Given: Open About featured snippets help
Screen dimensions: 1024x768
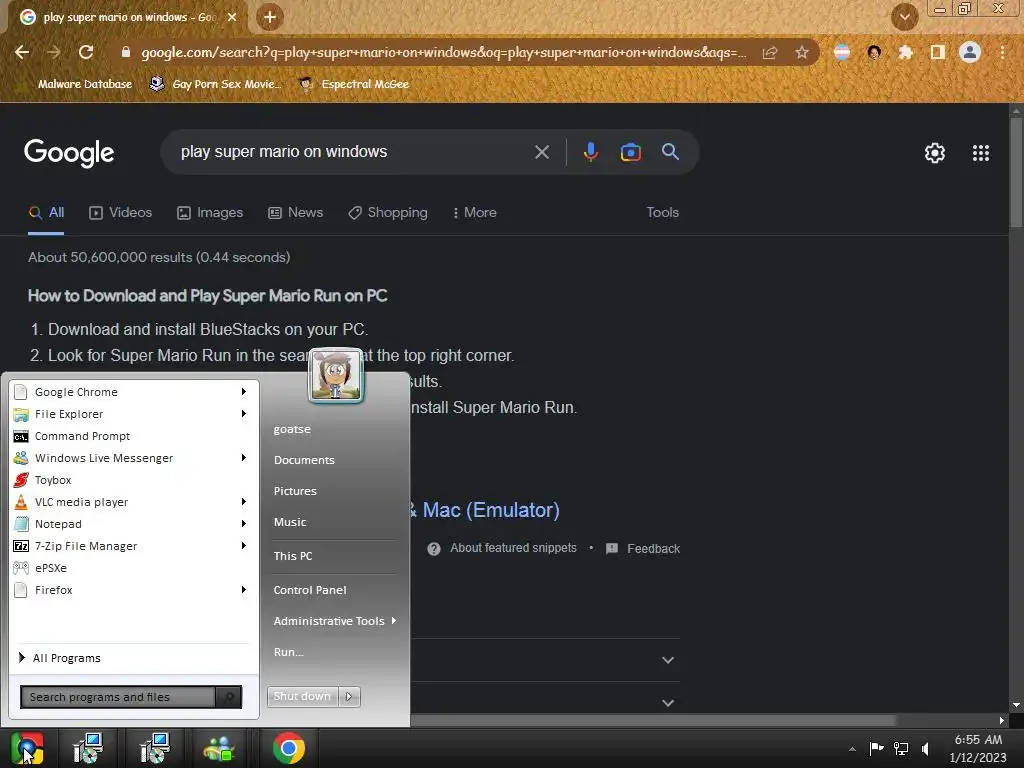Looking at the screenshot, I should (x=502, y=548).
